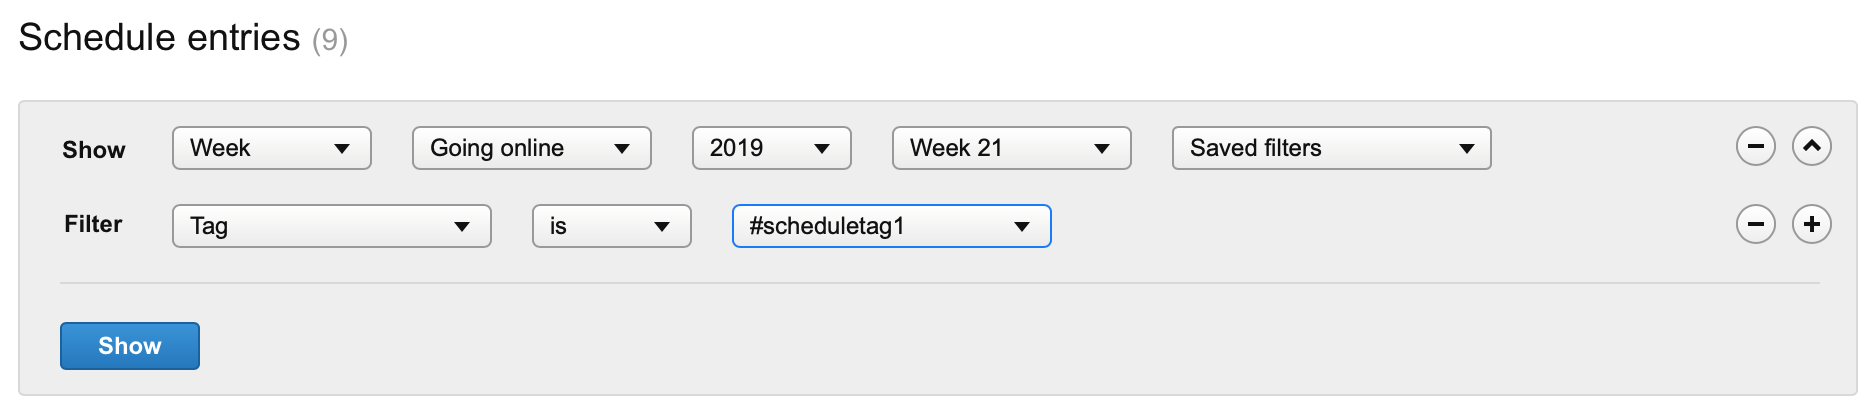
Task: Open the Going online dropdown
Action: pyautogui.click(x=531, y=148)
